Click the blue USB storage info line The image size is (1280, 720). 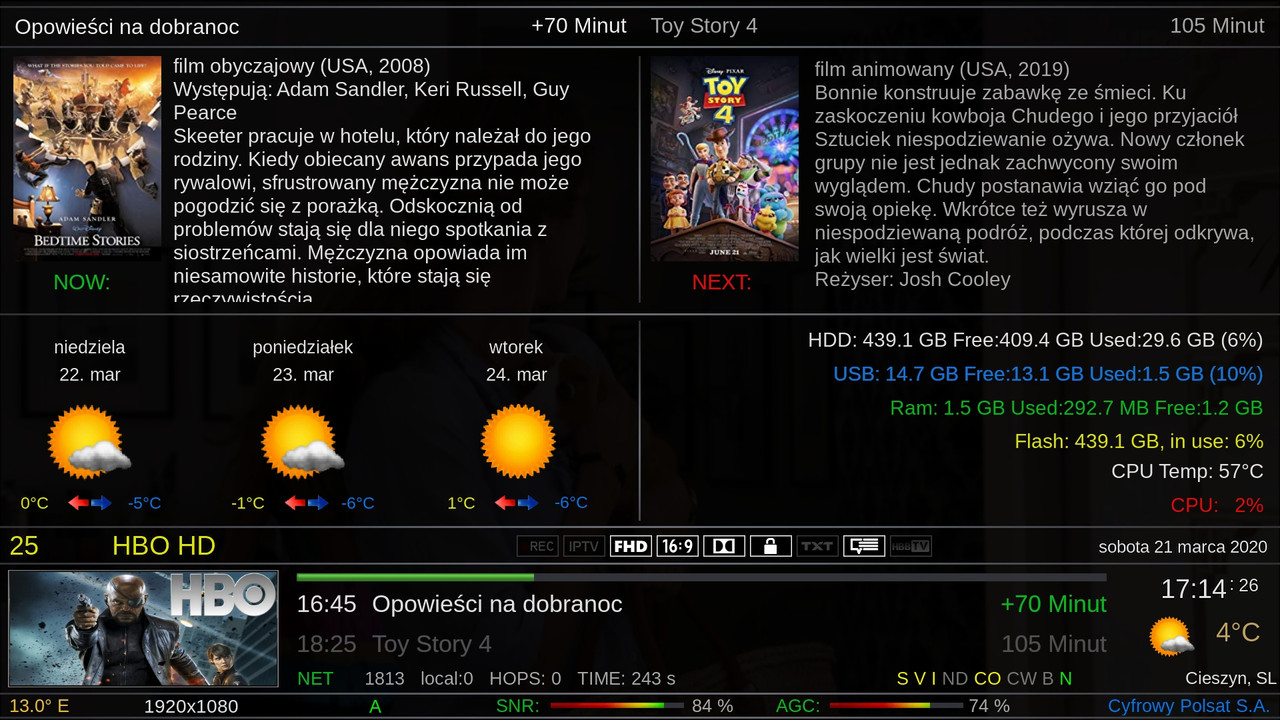click(x=1048, y=374)
